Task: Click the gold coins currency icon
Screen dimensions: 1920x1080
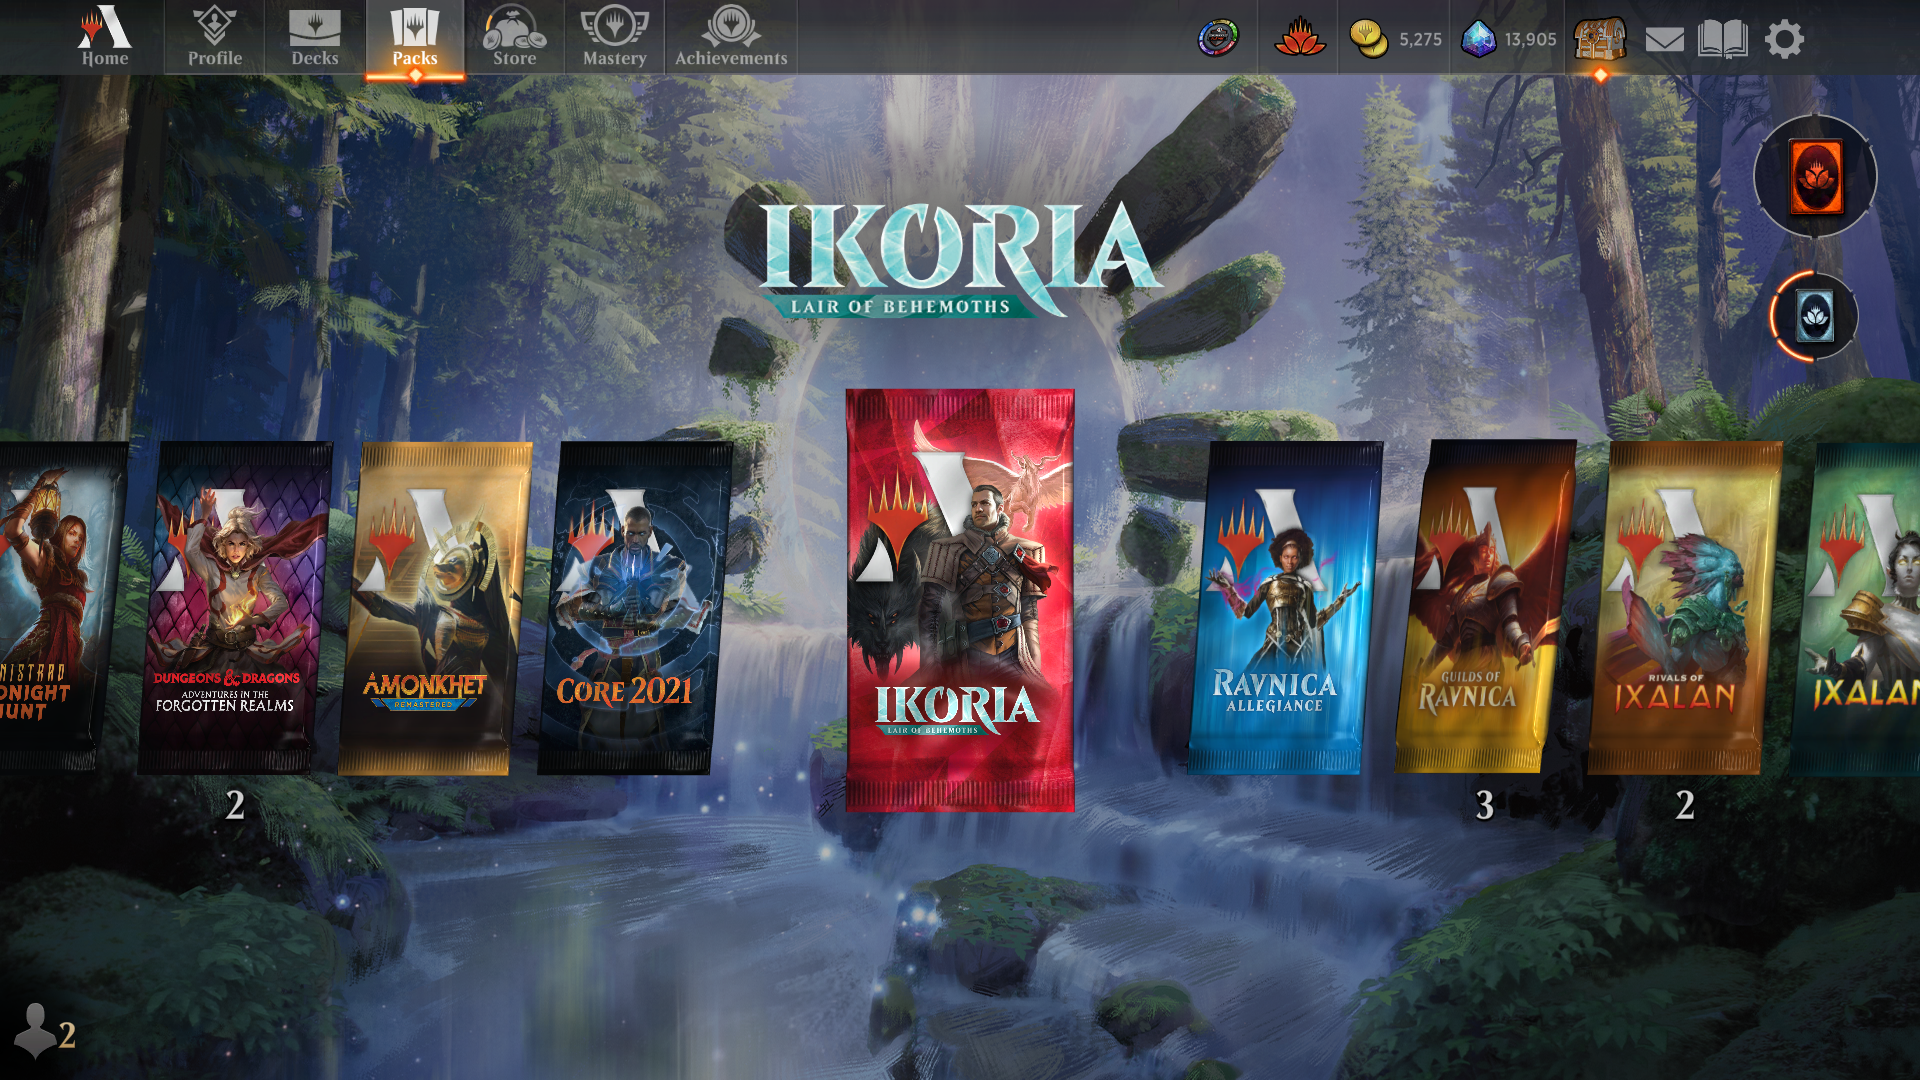Action: click(1368, 39)
